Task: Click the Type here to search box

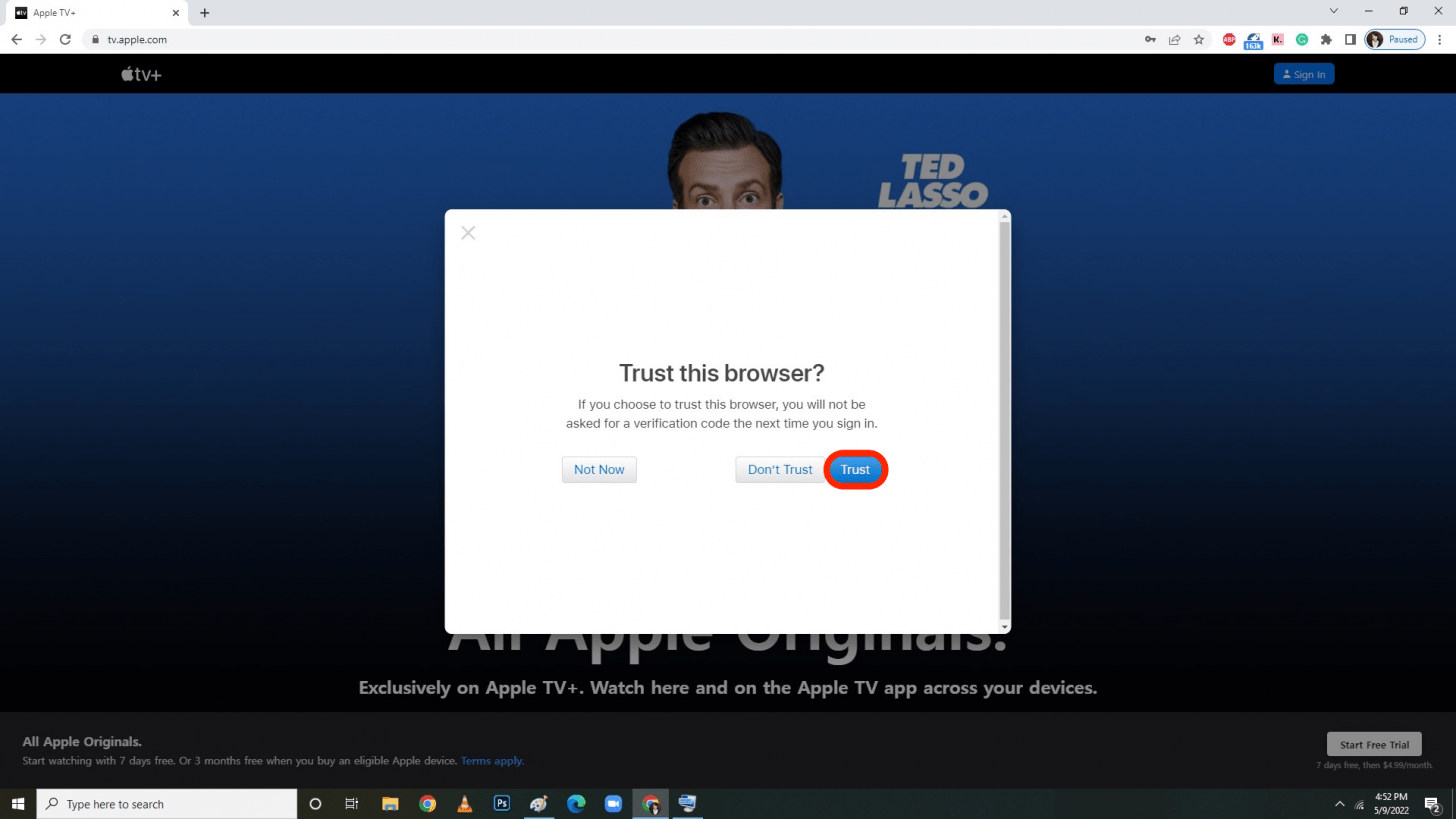Action: coord(167,804)
